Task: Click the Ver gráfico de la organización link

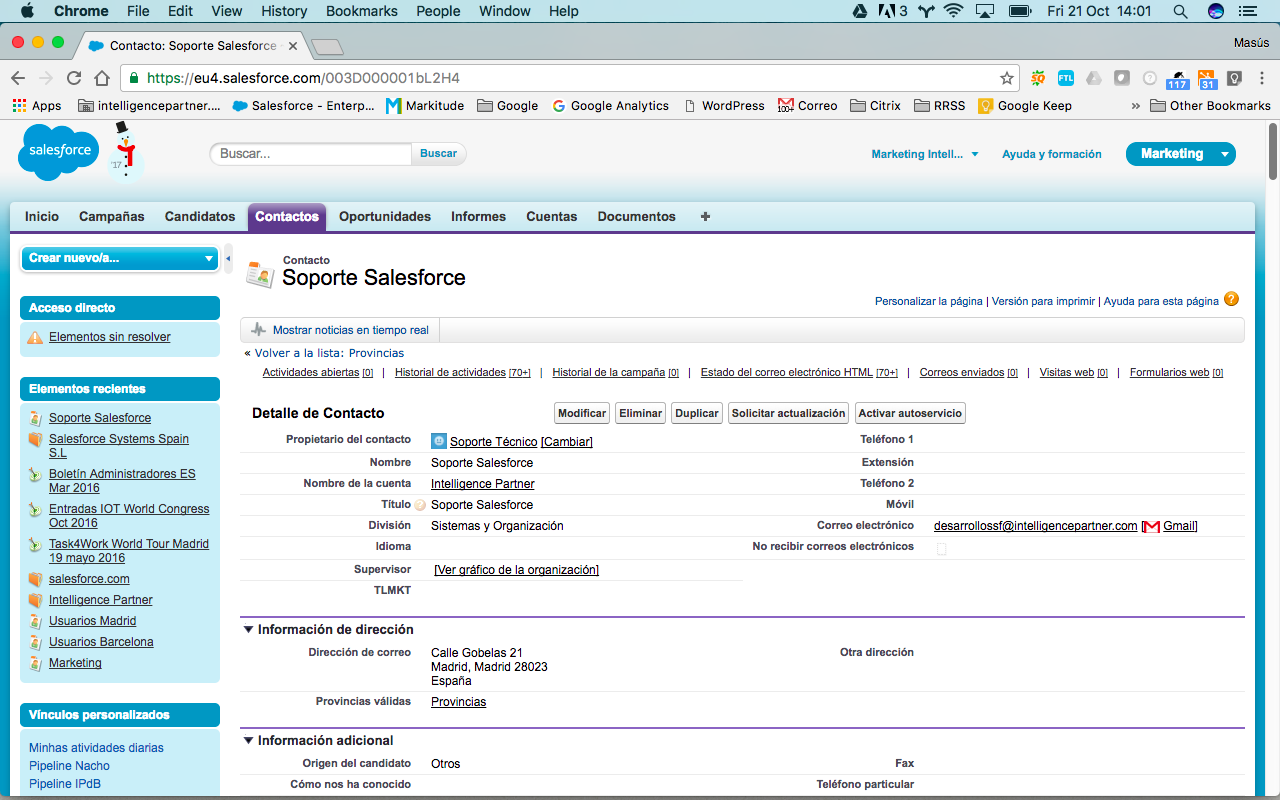Action: [516, 570]
